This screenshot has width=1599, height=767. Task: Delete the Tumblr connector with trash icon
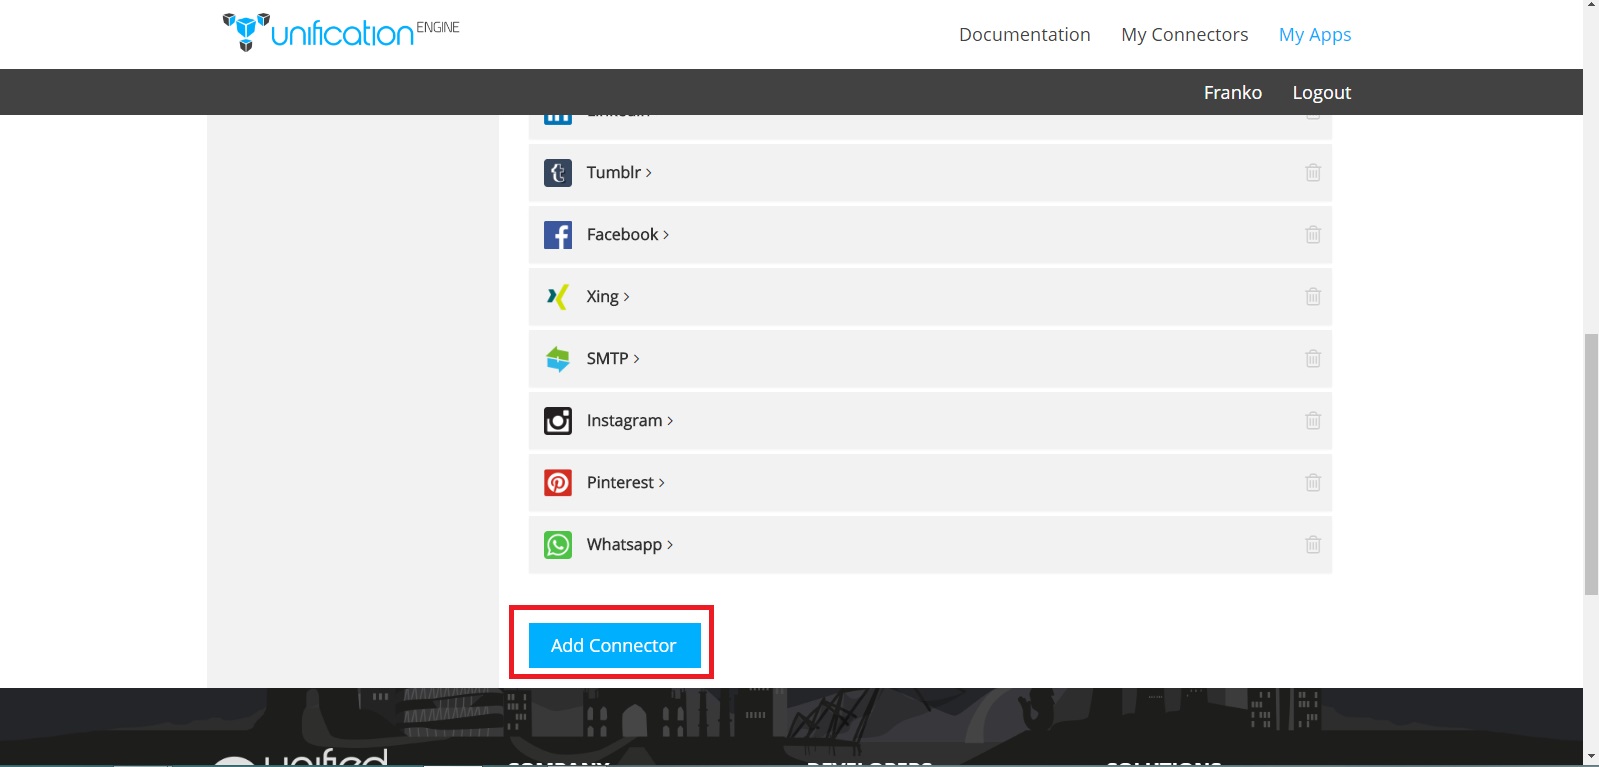1313,173
